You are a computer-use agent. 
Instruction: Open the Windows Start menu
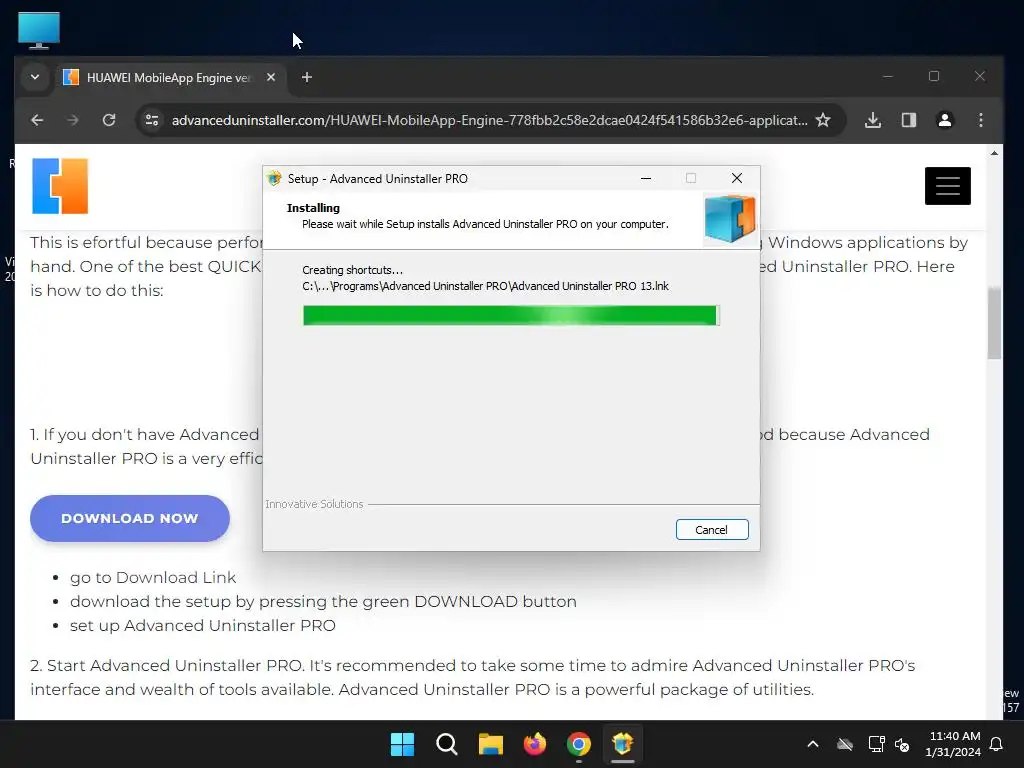pos(402,744)
